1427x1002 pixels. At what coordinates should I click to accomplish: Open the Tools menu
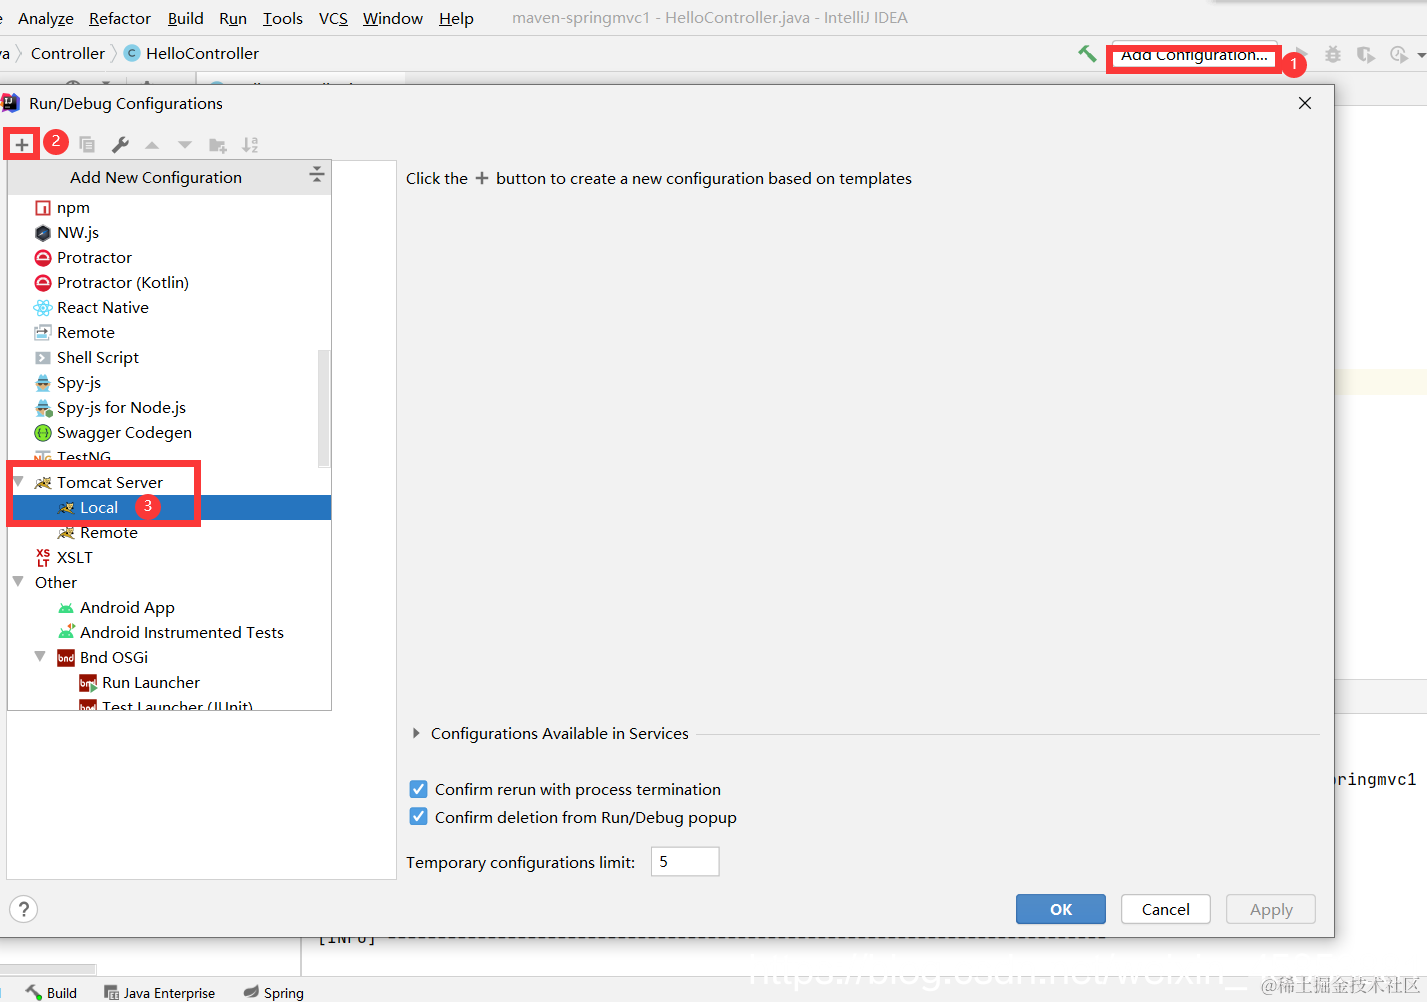tap(283, 18)
